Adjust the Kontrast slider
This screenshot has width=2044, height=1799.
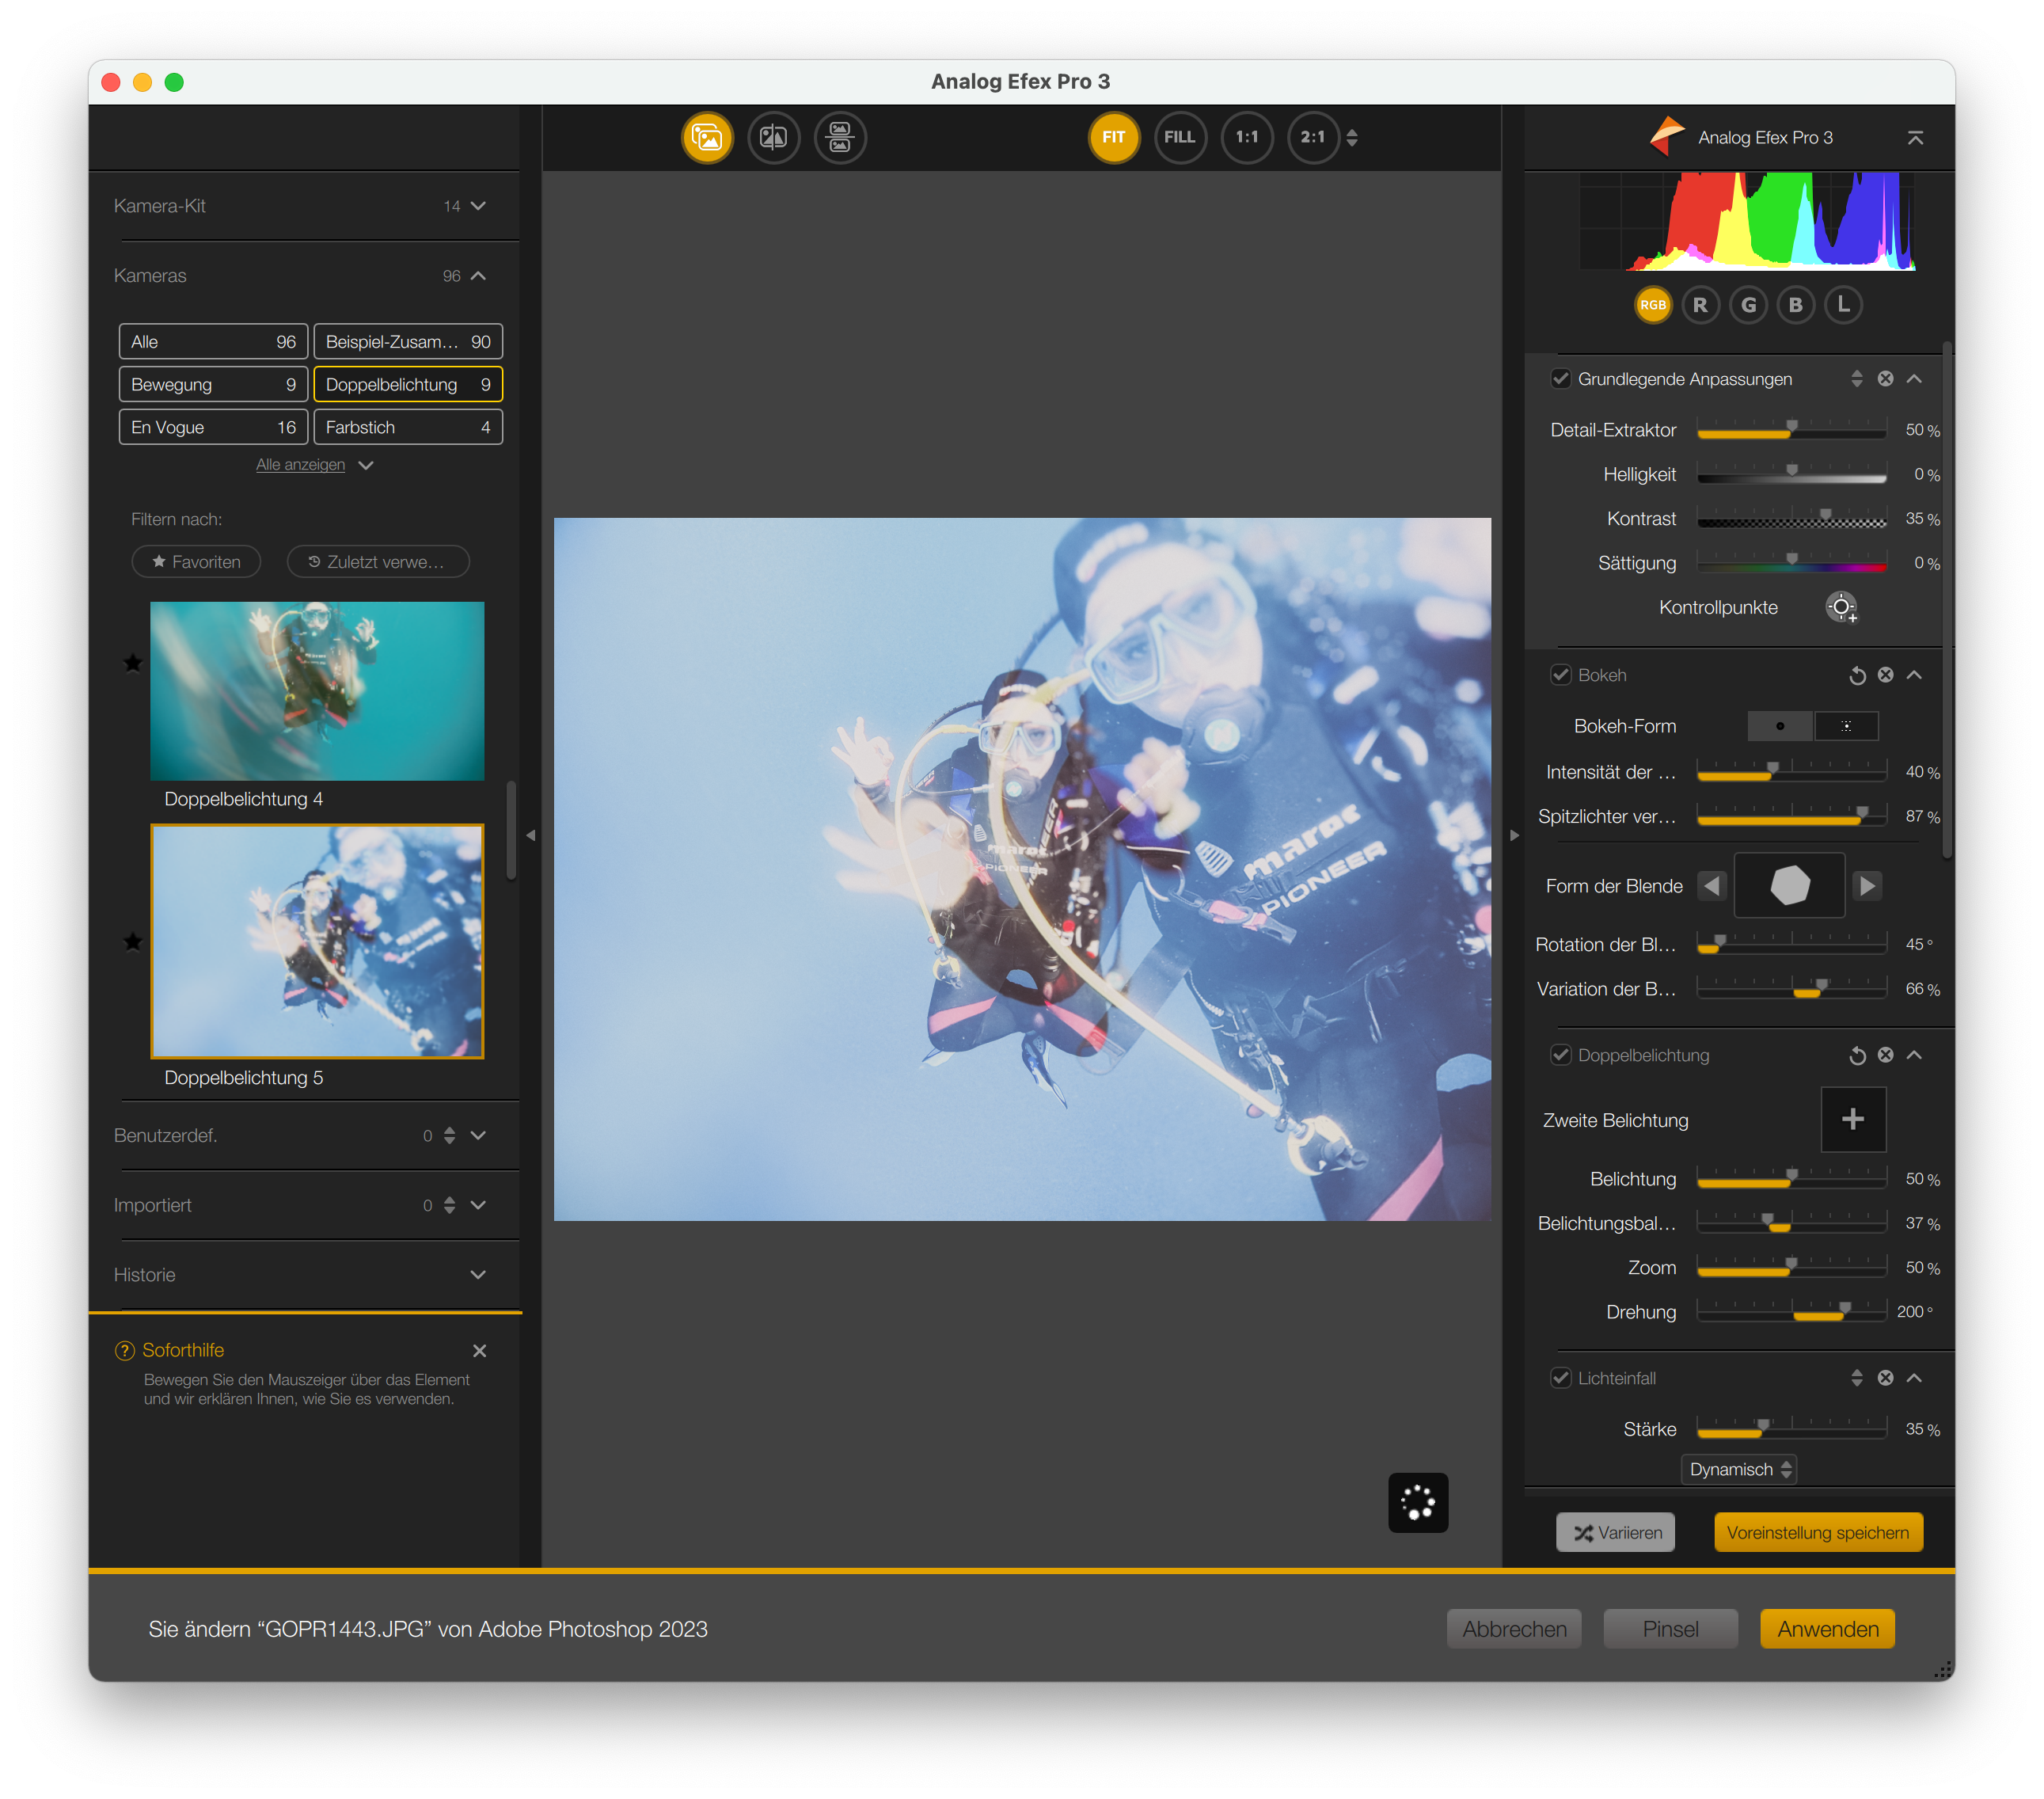tap(1791, 519)
